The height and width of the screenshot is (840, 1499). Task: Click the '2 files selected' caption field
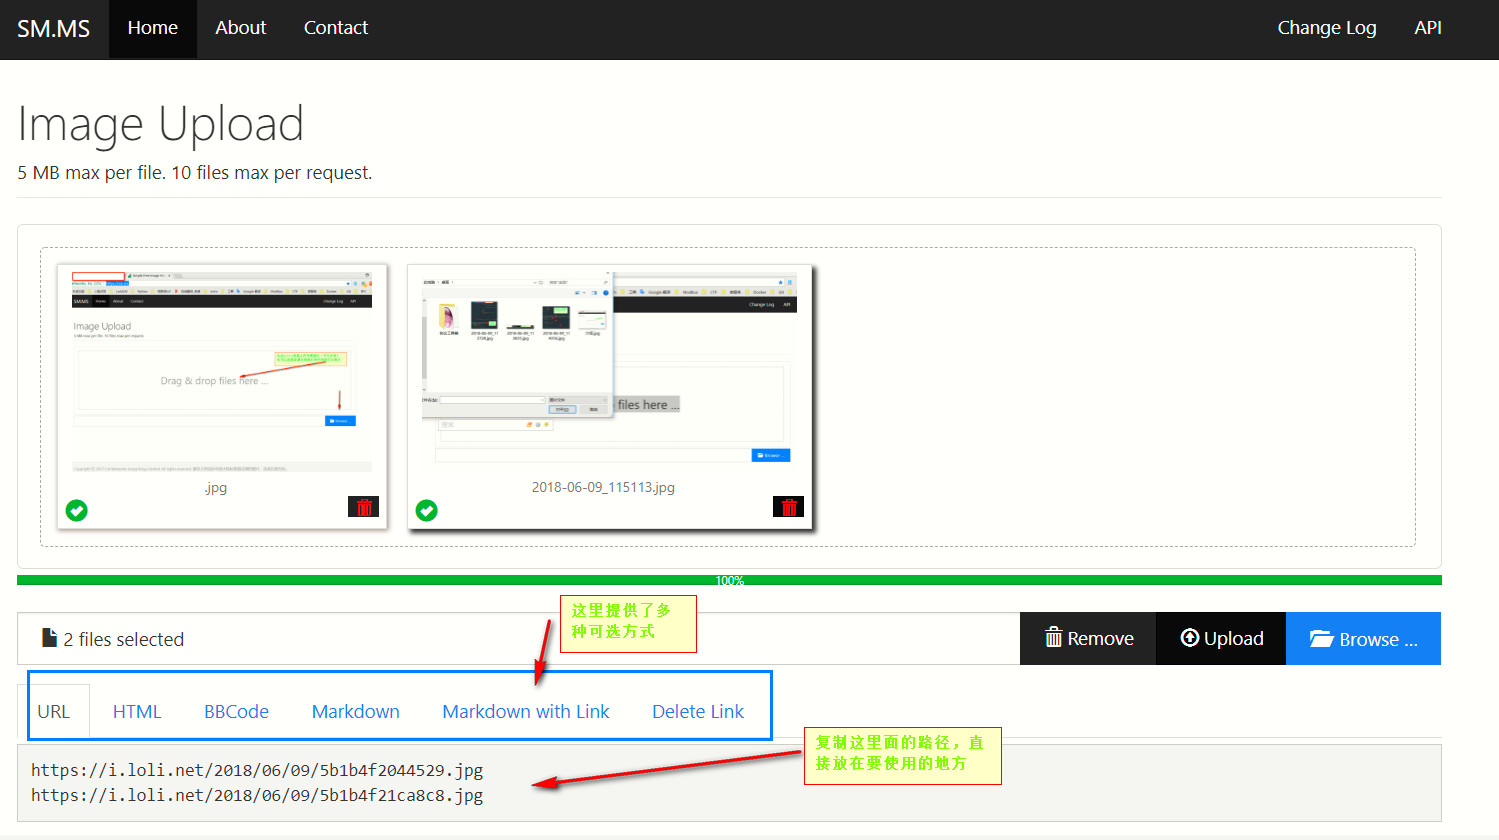[x=518, y=638]
